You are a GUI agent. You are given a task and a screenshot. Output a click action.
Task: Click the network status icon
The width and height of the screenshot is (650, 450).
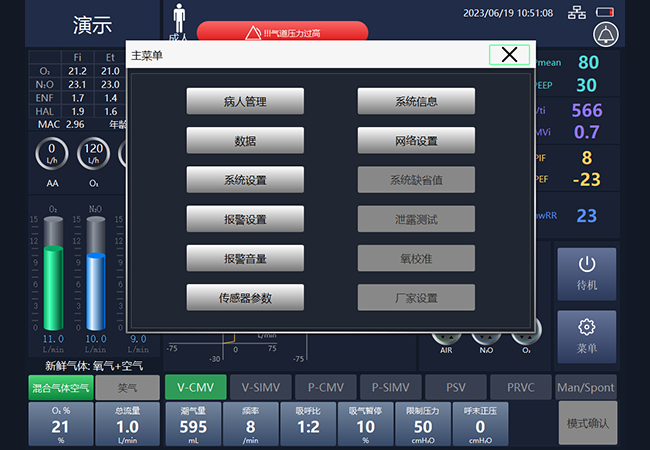[x=577, y=13]
